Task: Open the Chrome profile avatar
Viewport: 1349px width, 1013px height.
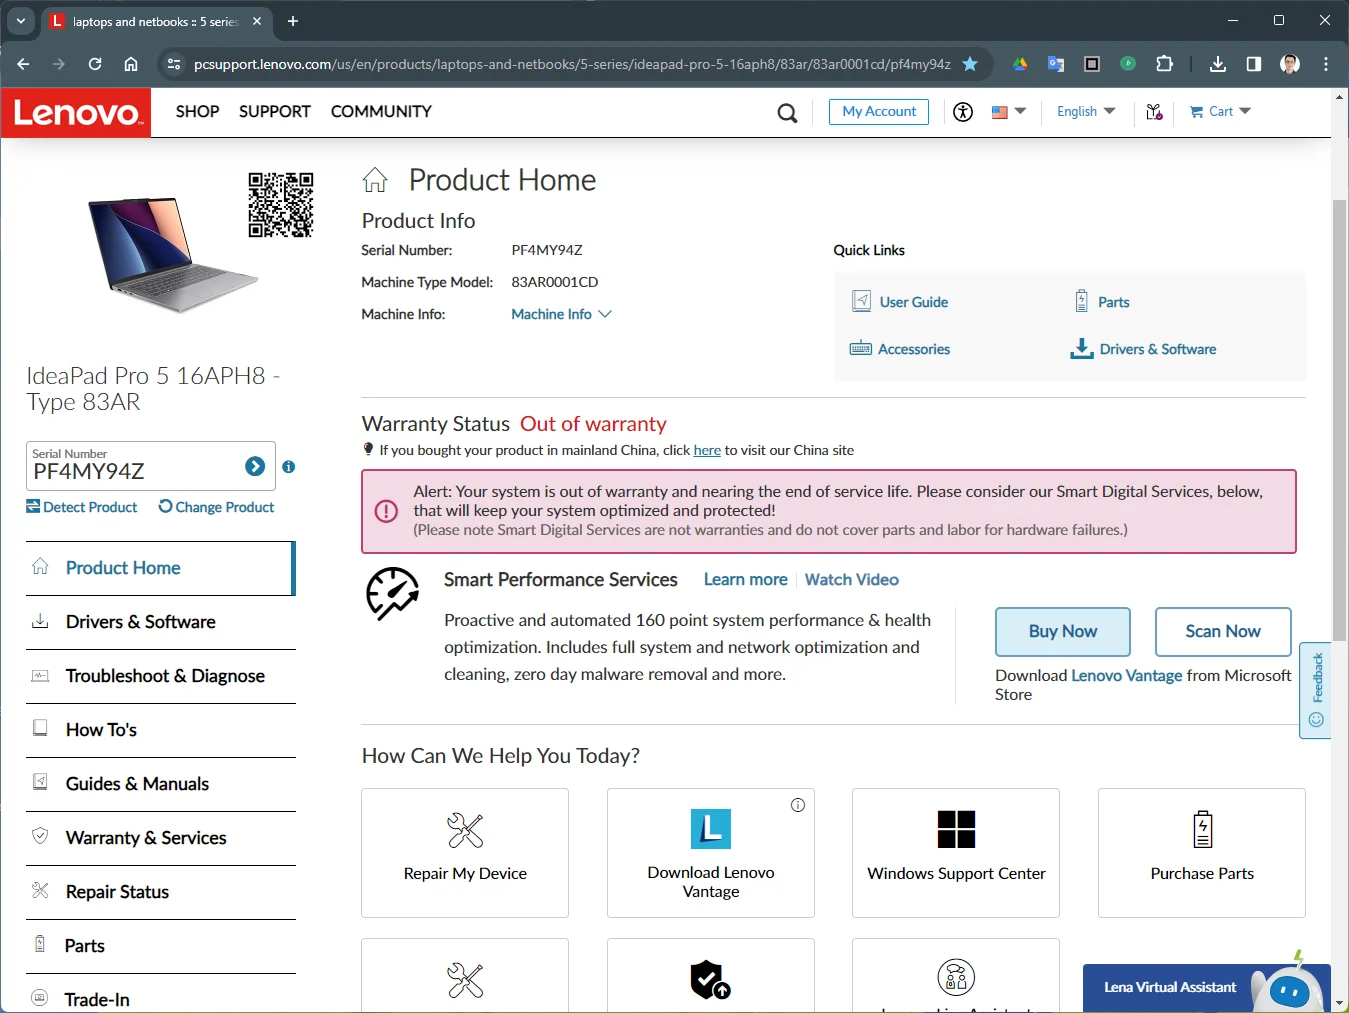Action: point(1290,64)
